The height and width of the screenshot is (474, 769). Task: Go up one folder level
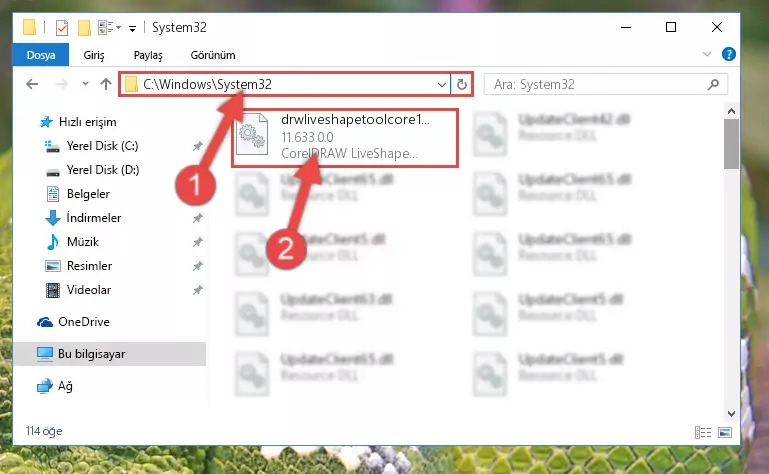(x=106, y=84)
